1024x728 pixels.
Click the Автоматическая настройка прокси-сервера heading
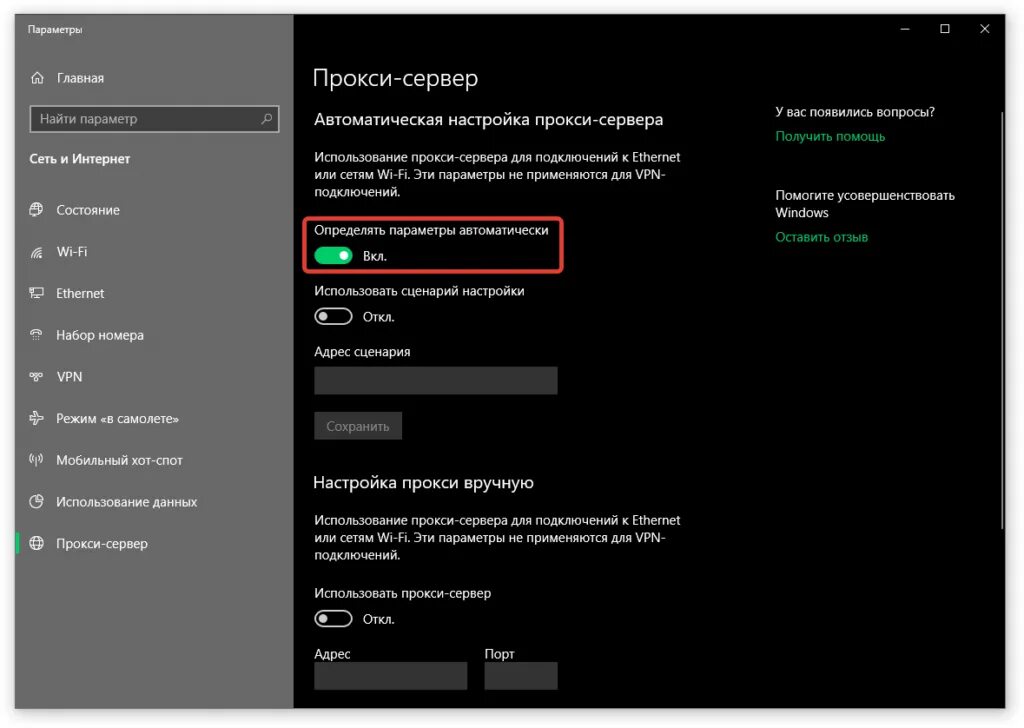488,119
